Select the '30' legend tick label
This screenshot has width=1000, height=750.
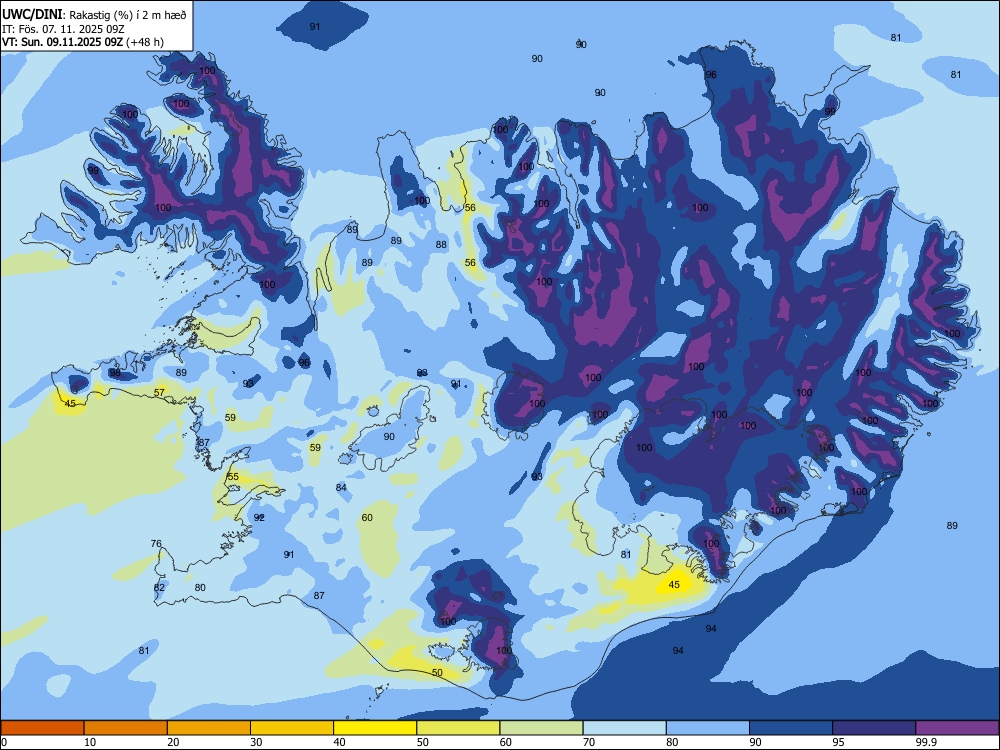click(x=256, y=742)
